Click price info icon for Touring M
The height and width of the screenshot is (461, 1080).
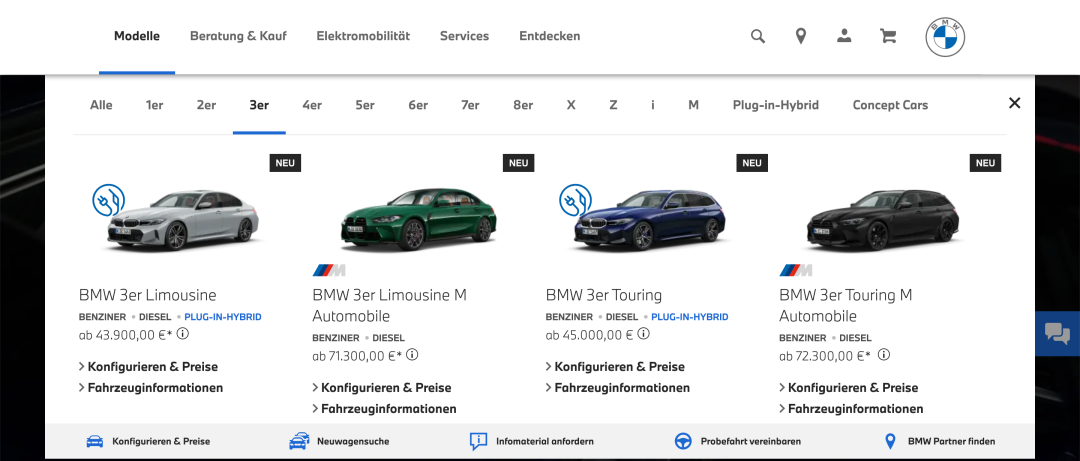coord(884,355)
